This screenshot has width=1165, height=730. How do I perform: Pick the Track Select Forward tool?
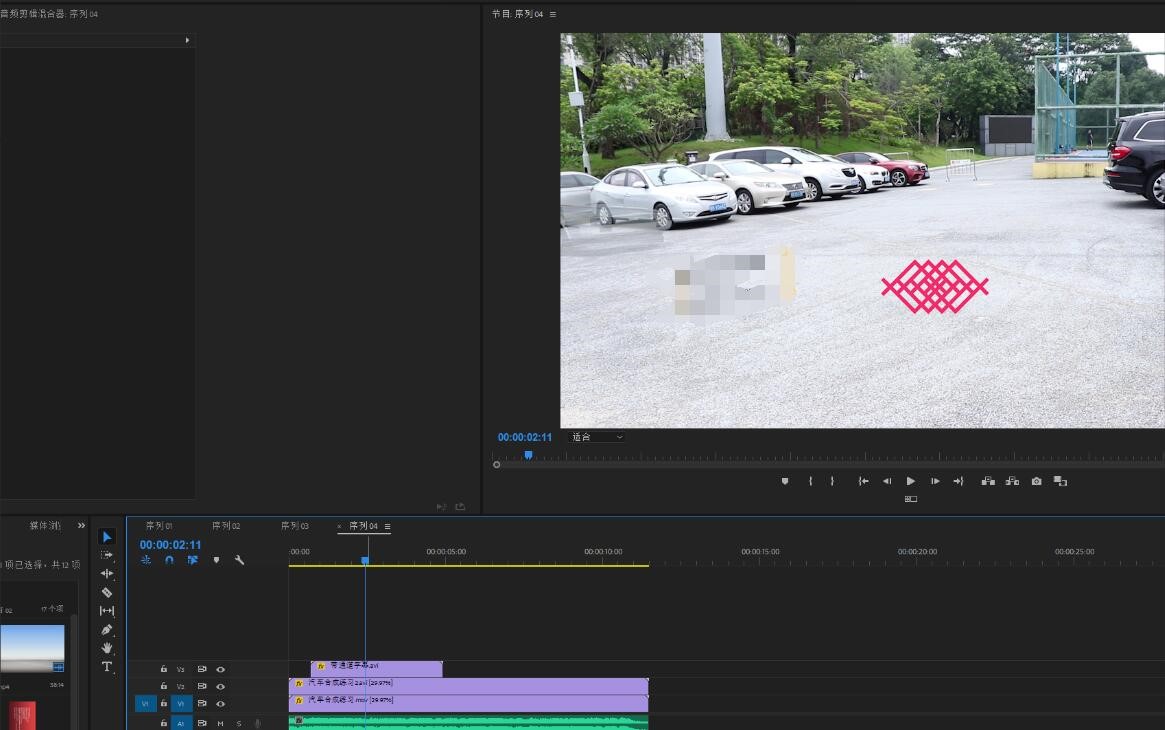pos(107,555)
